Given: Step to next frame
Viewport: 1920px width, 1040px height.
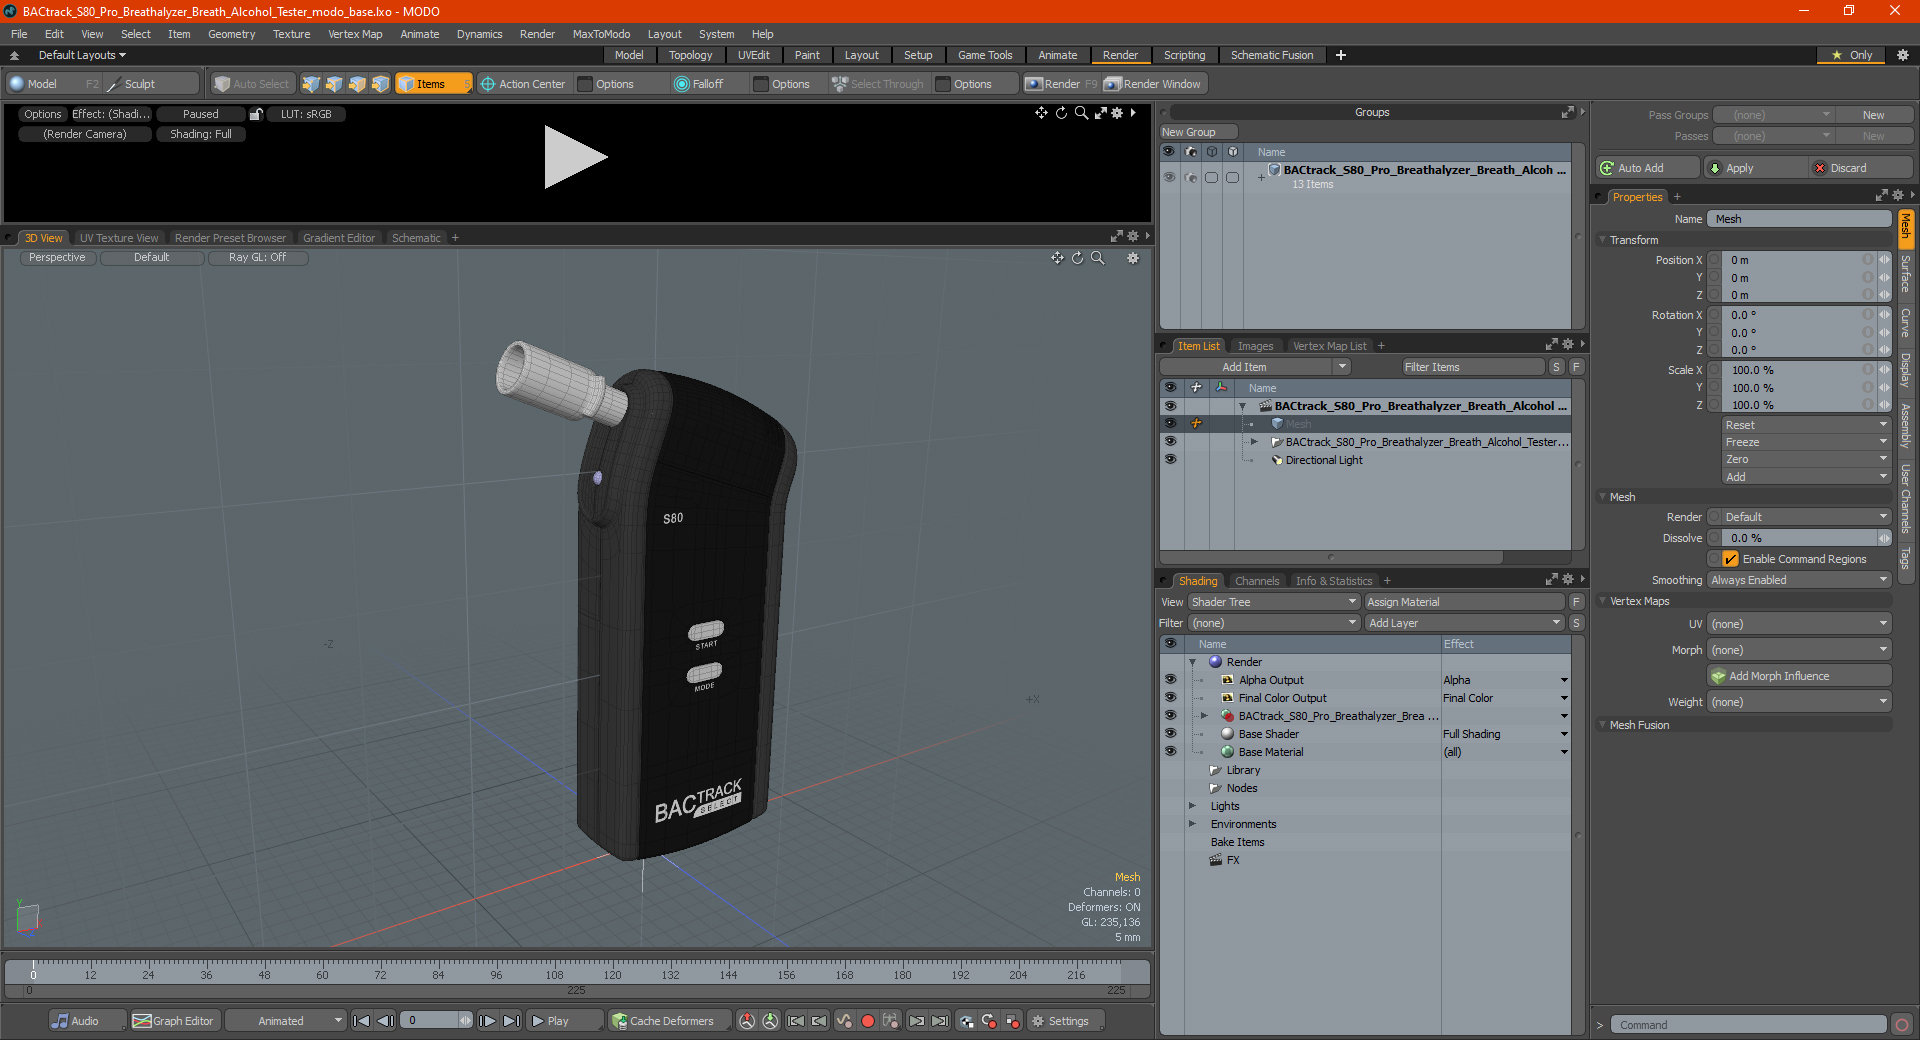Looking at the screenshot, I should click(487, 1021).
